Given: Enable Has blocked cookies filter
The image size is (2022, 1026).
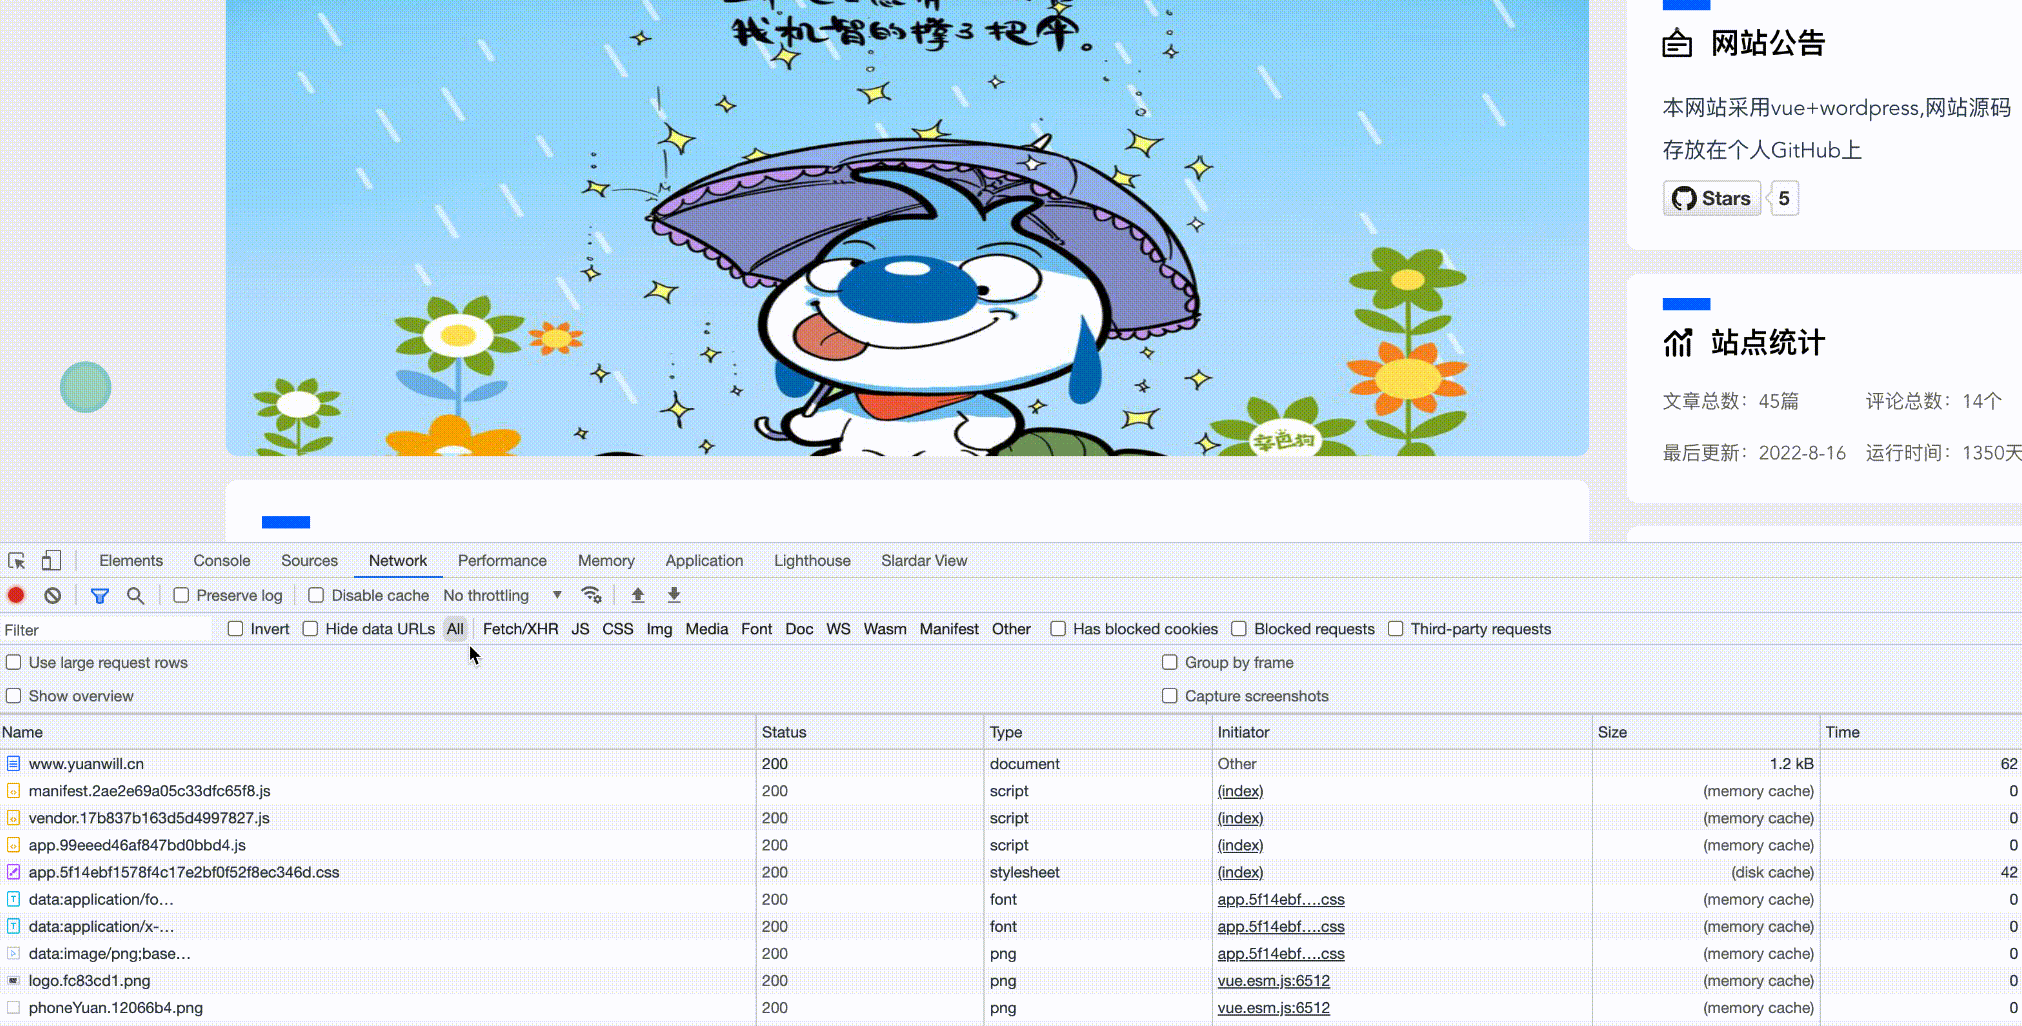Looking at the screenshot, I should [x=1058, y=629].
